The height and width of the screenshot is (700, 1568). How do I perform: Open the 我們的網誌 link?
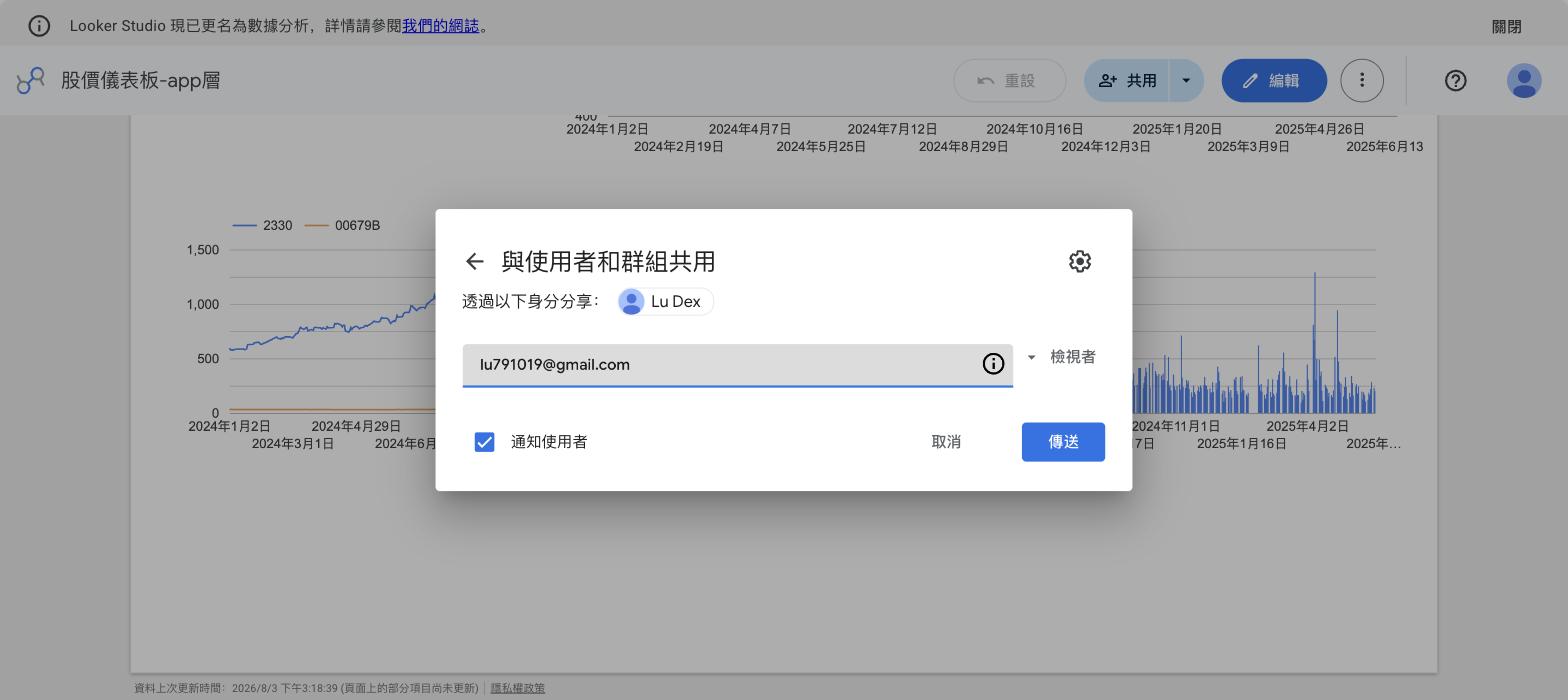[440, 26]
